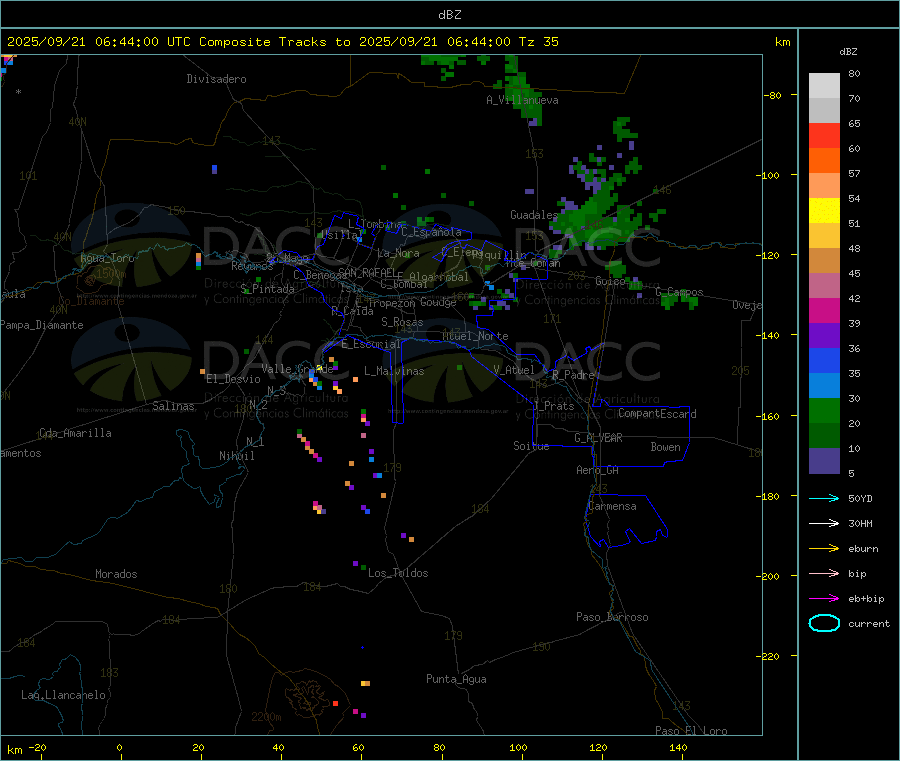The height and width of the screenshot is (761, 900).
Task: Click the 50YD cyan arrow legend icon
Action: [824, 498]
